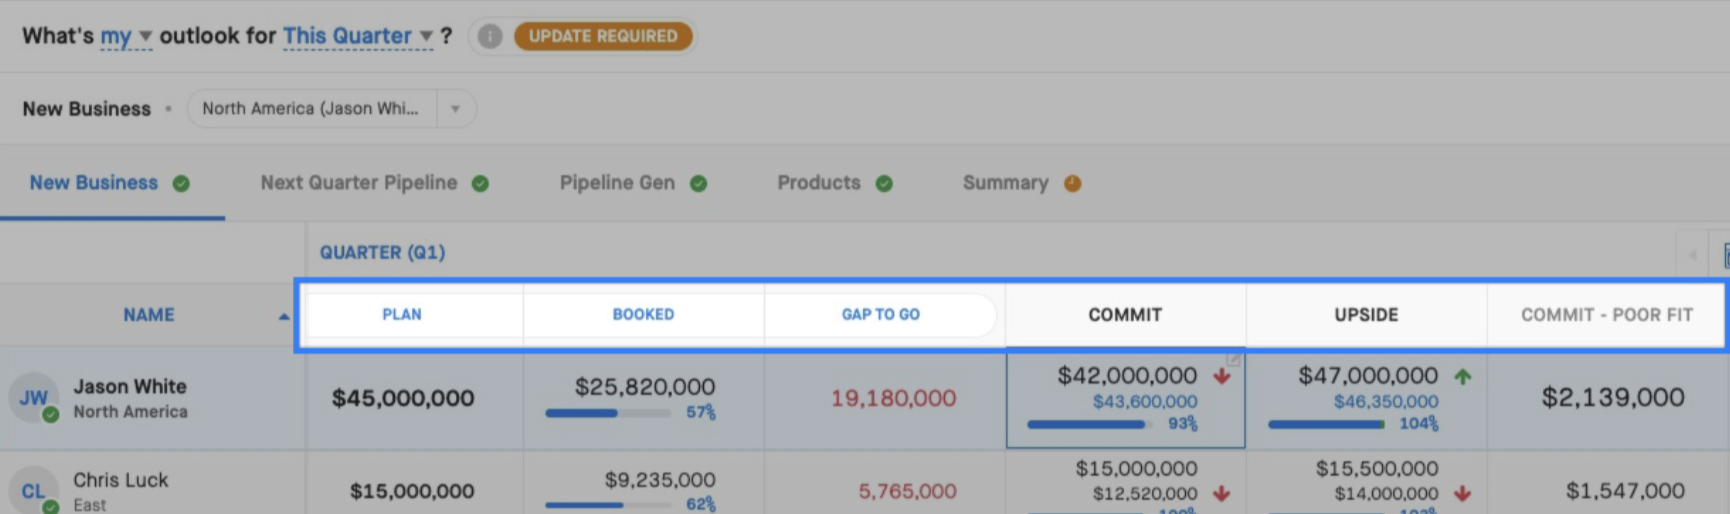Click green check icon on Next Quarter Pipeline
The image size is (1730, 514).
pyautogui.click(x=480, y=184)
